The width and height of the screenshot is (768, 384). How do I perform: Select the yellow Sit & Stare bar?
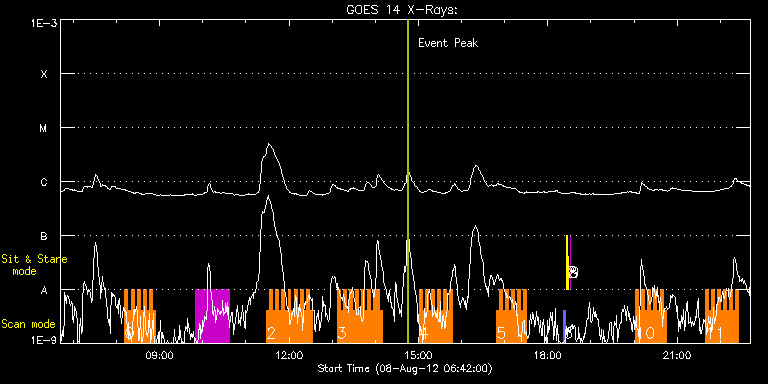pos(567,263)
